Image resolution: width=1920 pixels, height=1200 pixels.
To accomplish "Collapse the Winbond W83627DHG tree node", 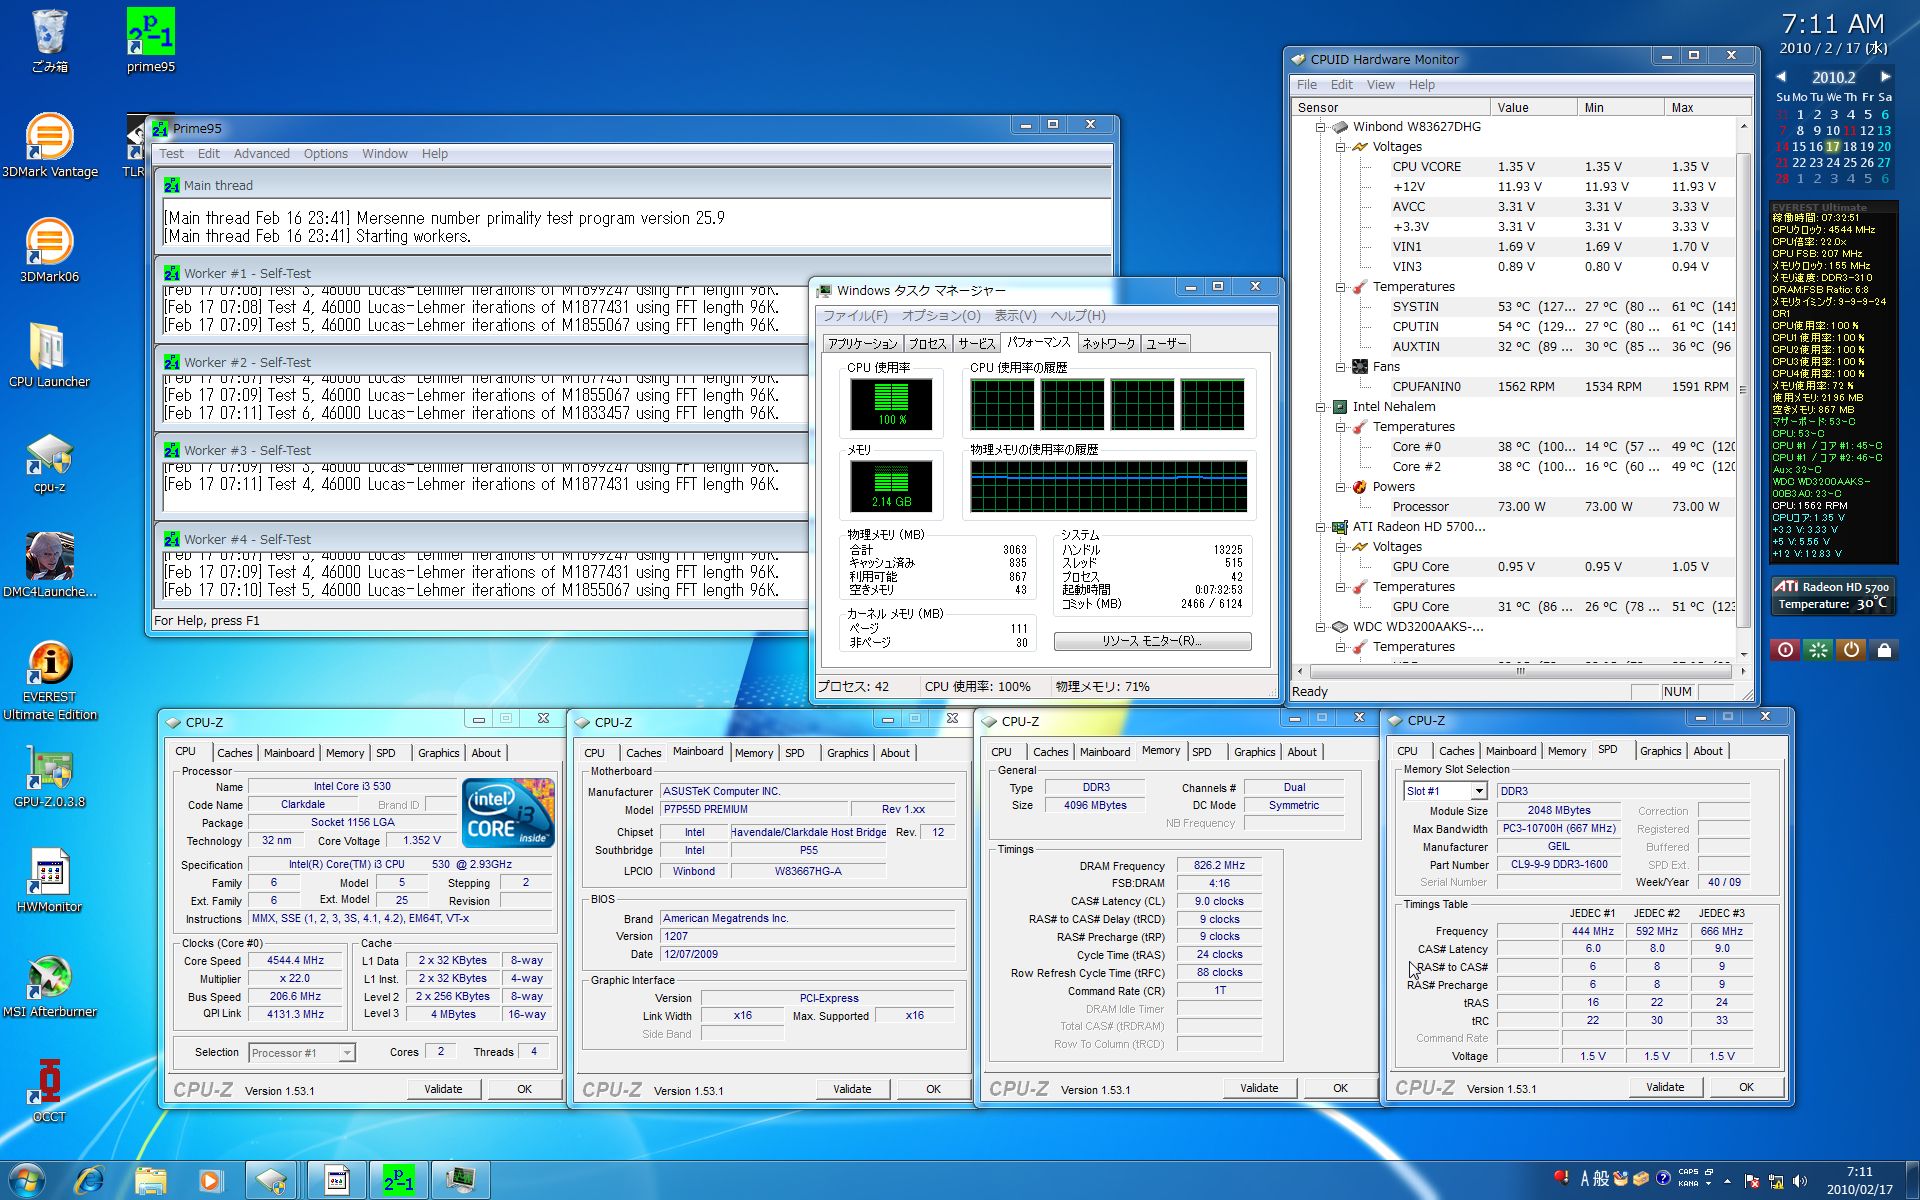I will (x=1320, y=127).
